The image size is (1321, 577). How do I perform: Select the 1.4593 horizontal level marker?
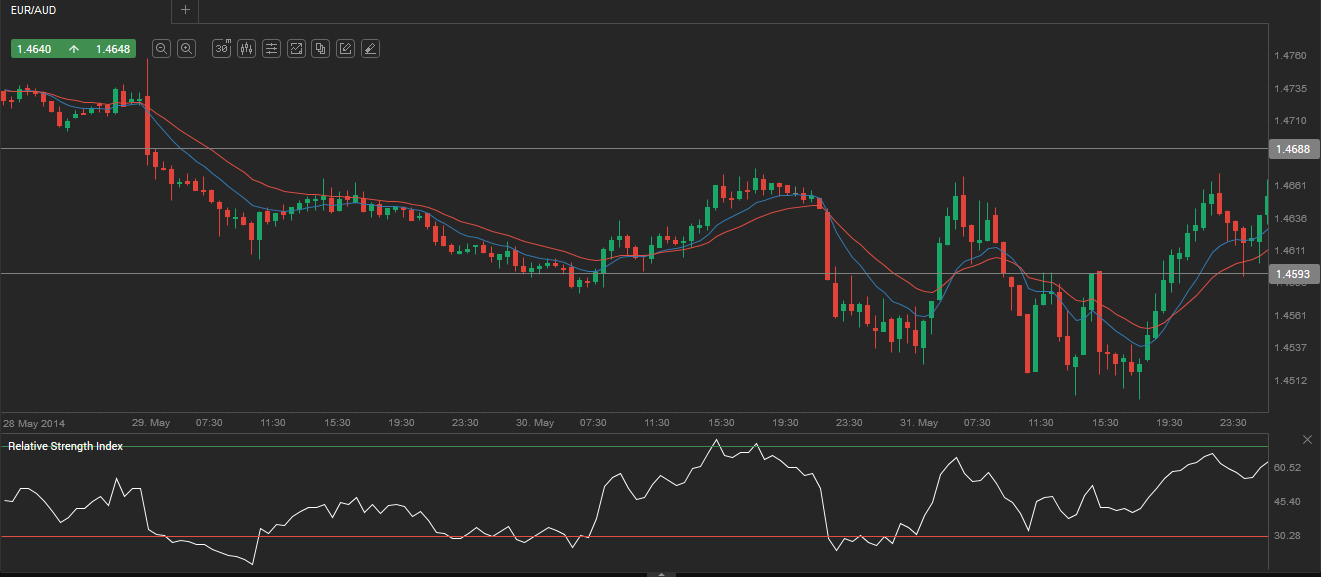coord(1293,273)
